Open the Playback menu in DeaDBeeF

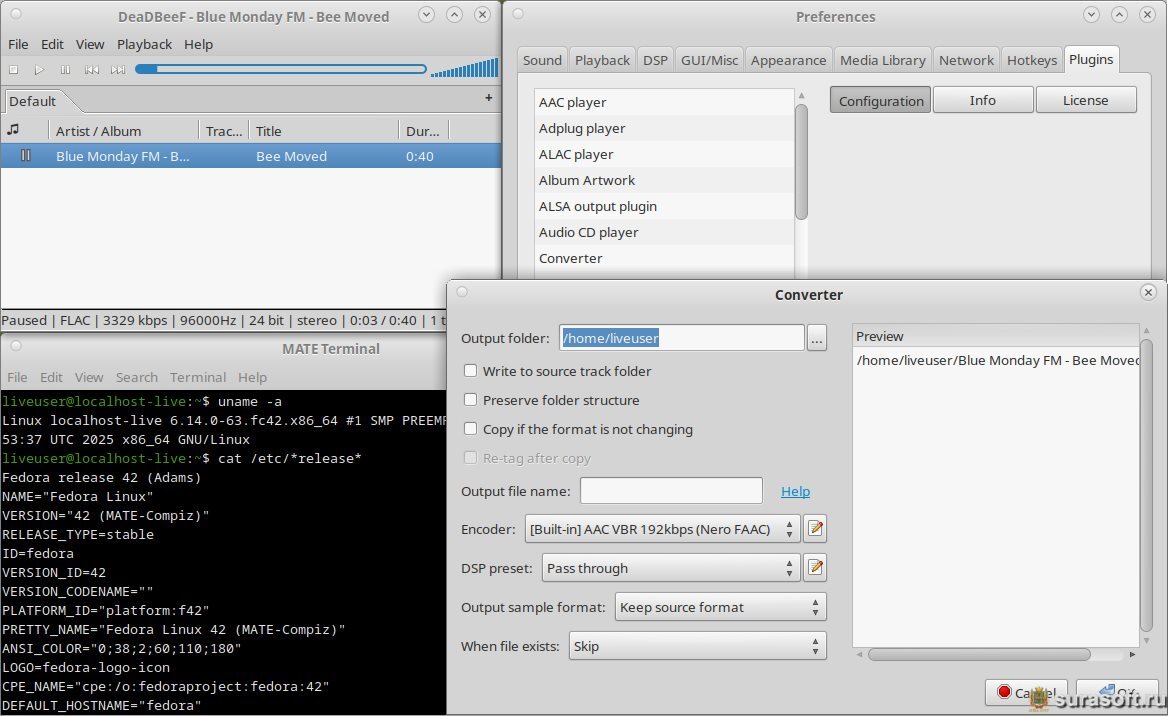(144, 44)
